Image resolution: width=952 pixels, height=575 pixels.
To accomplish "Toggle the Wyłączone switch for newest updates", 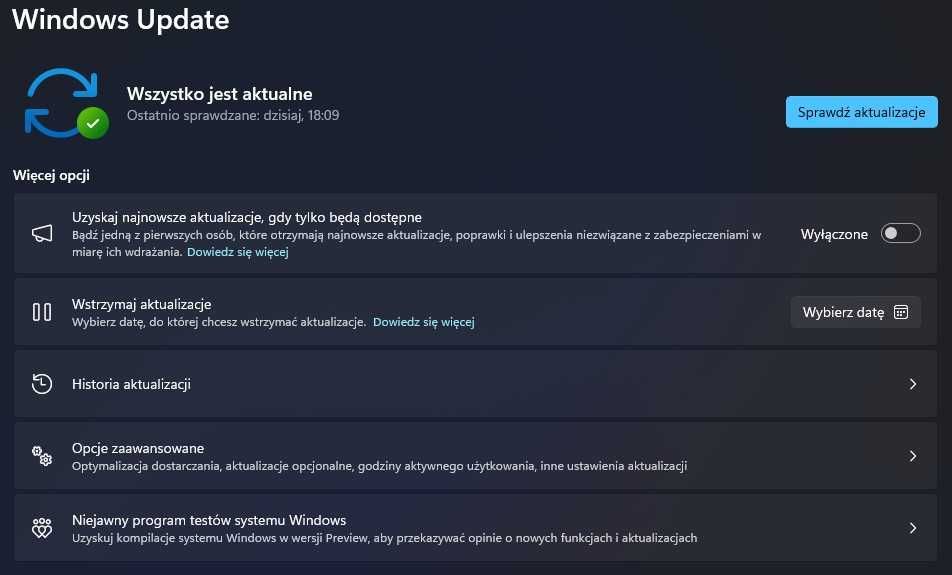I will click(900, 234).
